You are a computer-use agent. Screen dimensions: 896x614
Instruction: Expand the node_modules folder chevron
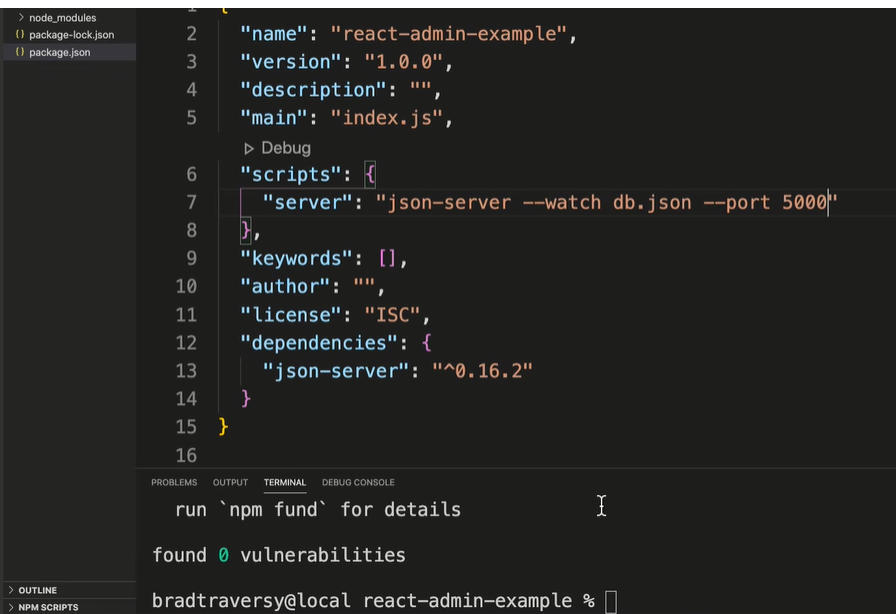click(x=21, y=18)
